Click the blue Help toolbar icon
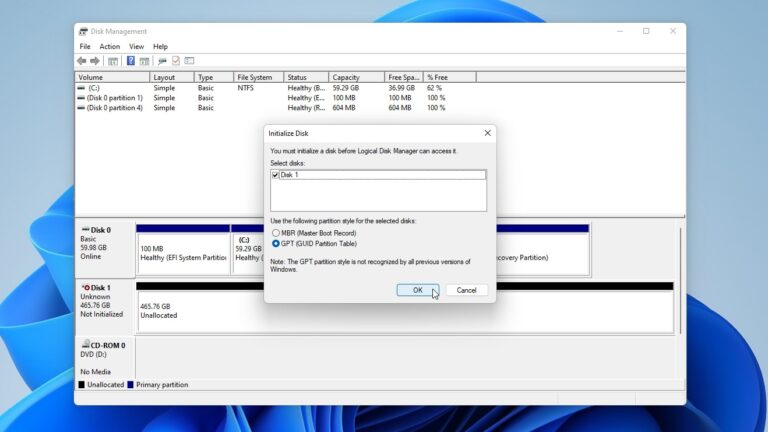The width and height of the screenshot is (768, 432). pos(131,61)
